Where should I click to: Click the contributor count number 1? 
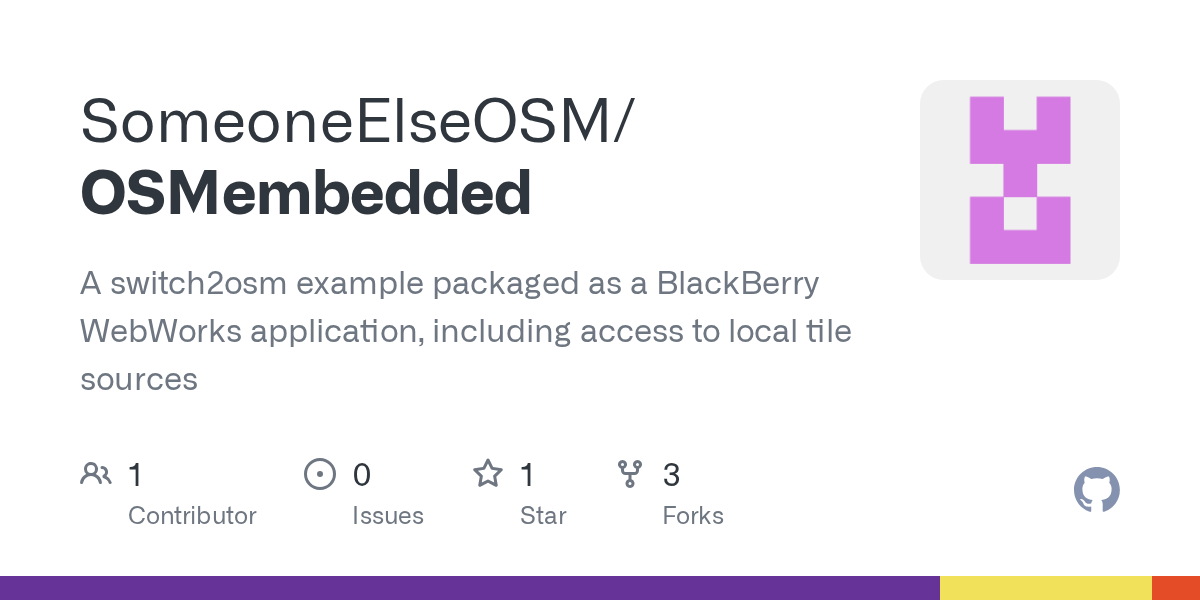136,475
